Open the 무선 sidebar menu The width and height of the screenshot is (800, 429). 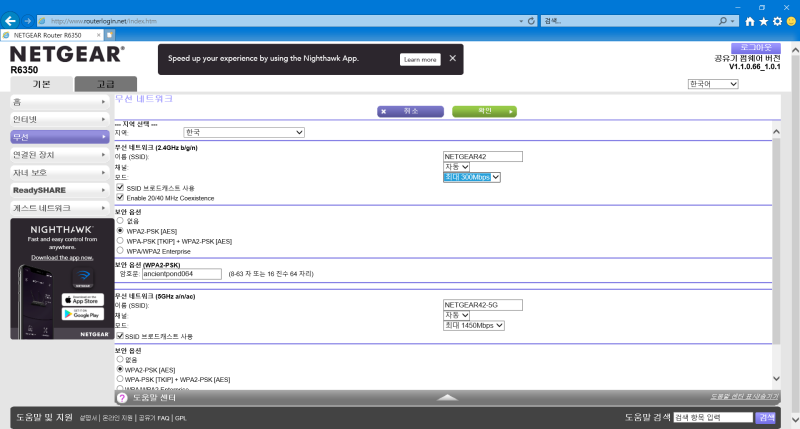coord(60,137)
